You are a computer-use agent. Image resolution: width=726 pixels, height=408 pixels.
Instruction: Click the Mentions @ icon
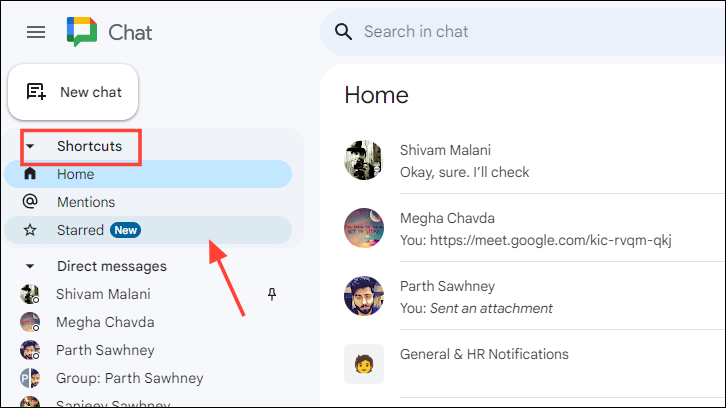pos(30,201)
